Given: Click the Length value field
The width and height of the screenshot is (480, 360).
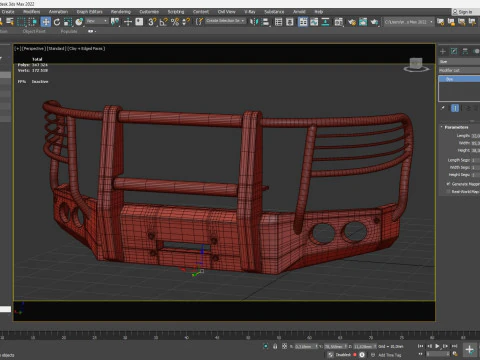Looking at the screenshot, I should coord(476,136).
